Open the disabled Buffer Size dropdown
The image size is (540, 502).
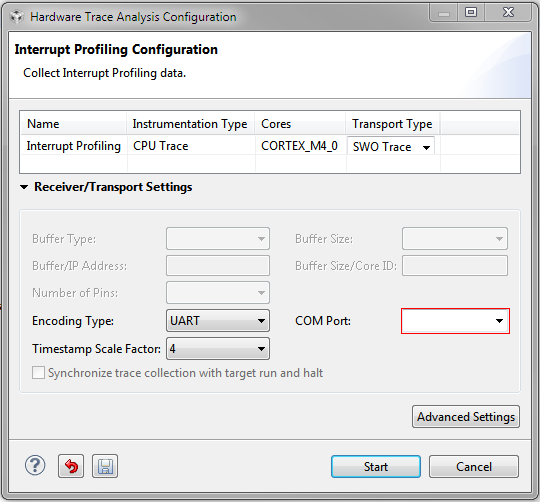click(455, 239)
